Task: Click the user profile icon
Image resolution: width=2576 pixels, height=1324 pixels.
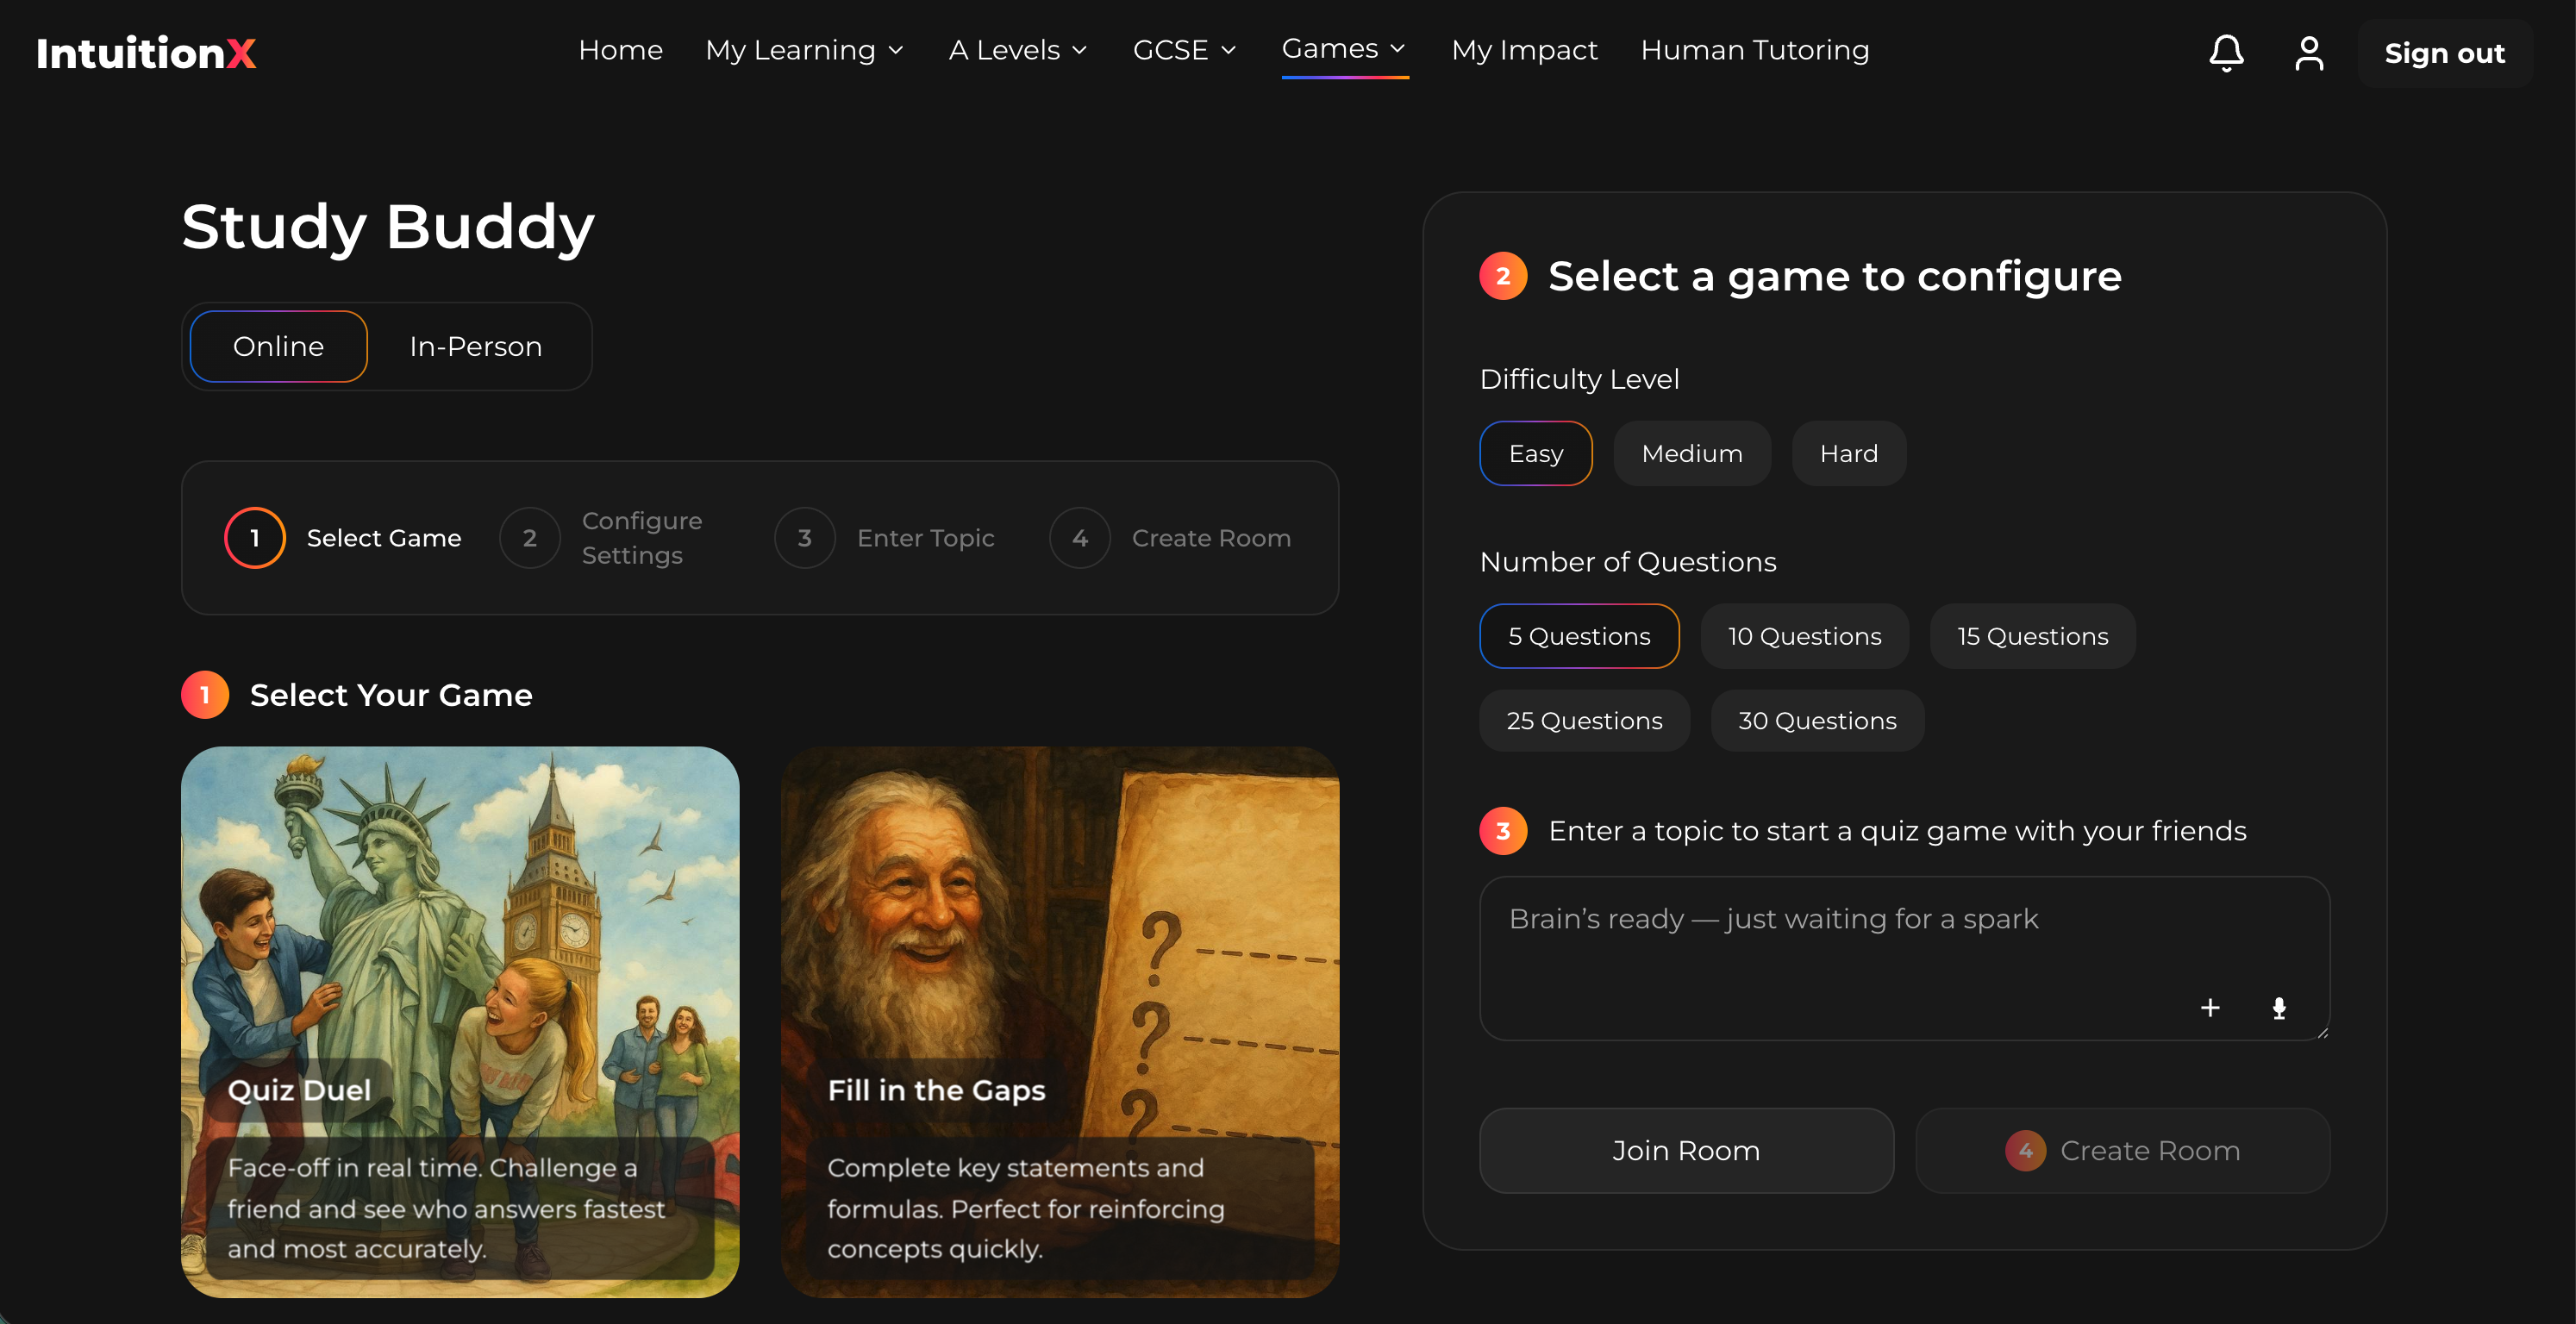Action: click(2308, 52)
